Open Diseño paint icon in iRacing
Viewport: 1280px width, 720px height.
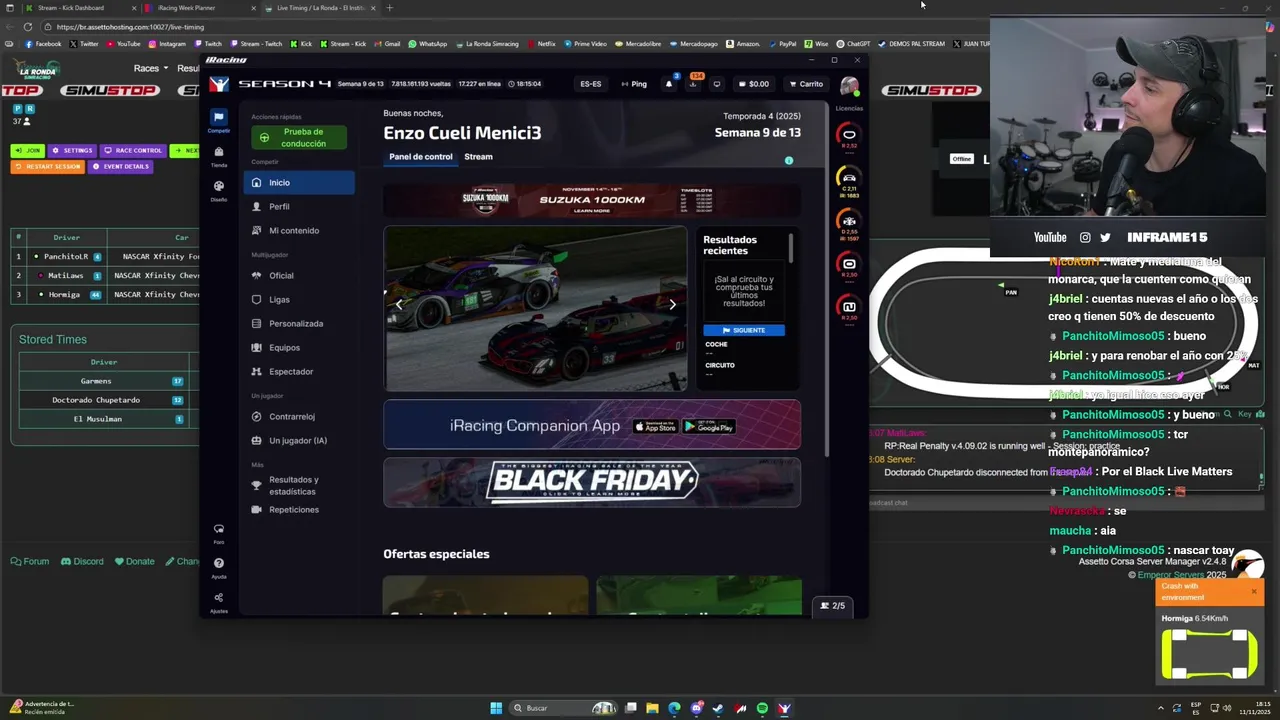pos(218,190)
